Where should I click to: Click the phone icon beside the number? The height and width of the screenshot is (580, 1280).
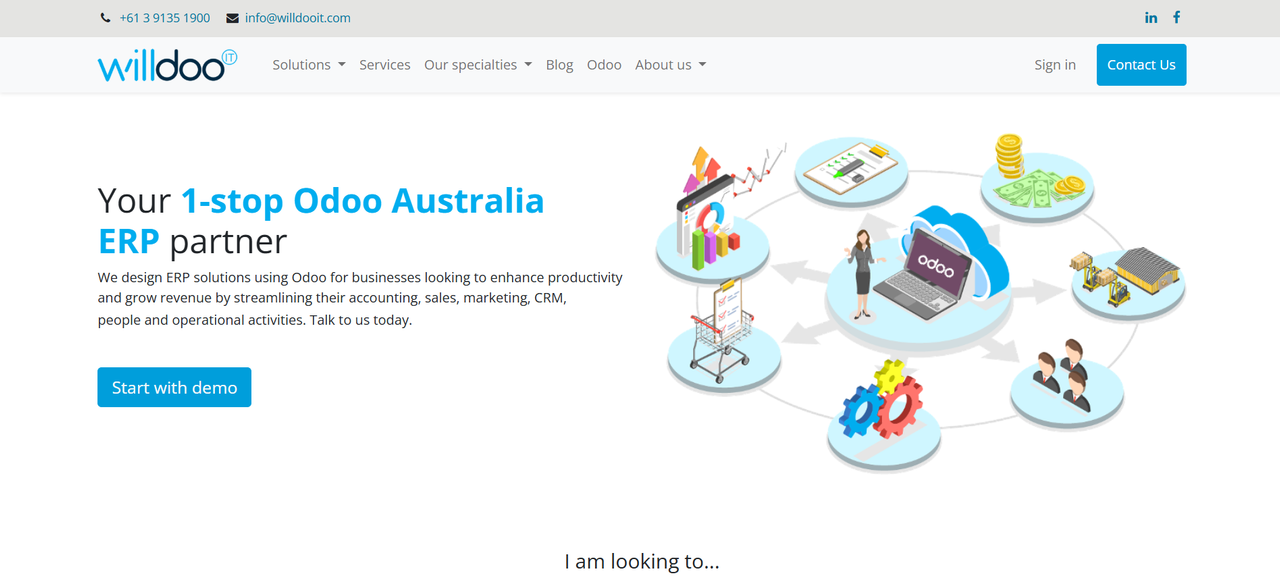pos(106,18)
